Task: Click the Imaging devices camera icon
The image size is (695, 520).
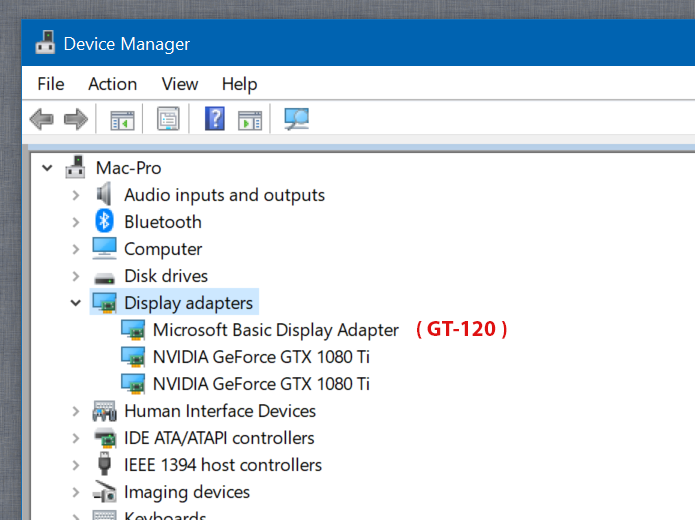Action: (x=105, y=492)
